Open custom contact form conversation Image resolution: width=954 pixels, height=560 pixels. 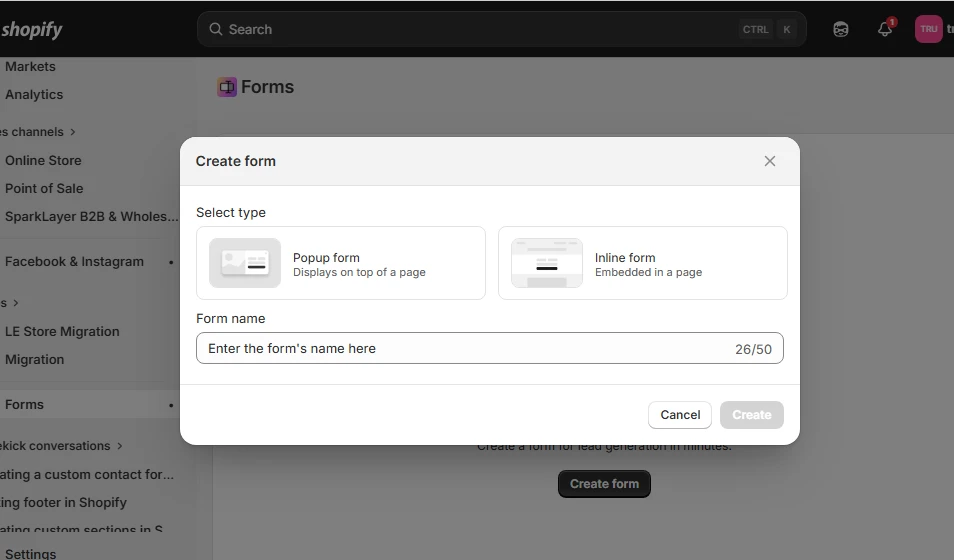87,475
